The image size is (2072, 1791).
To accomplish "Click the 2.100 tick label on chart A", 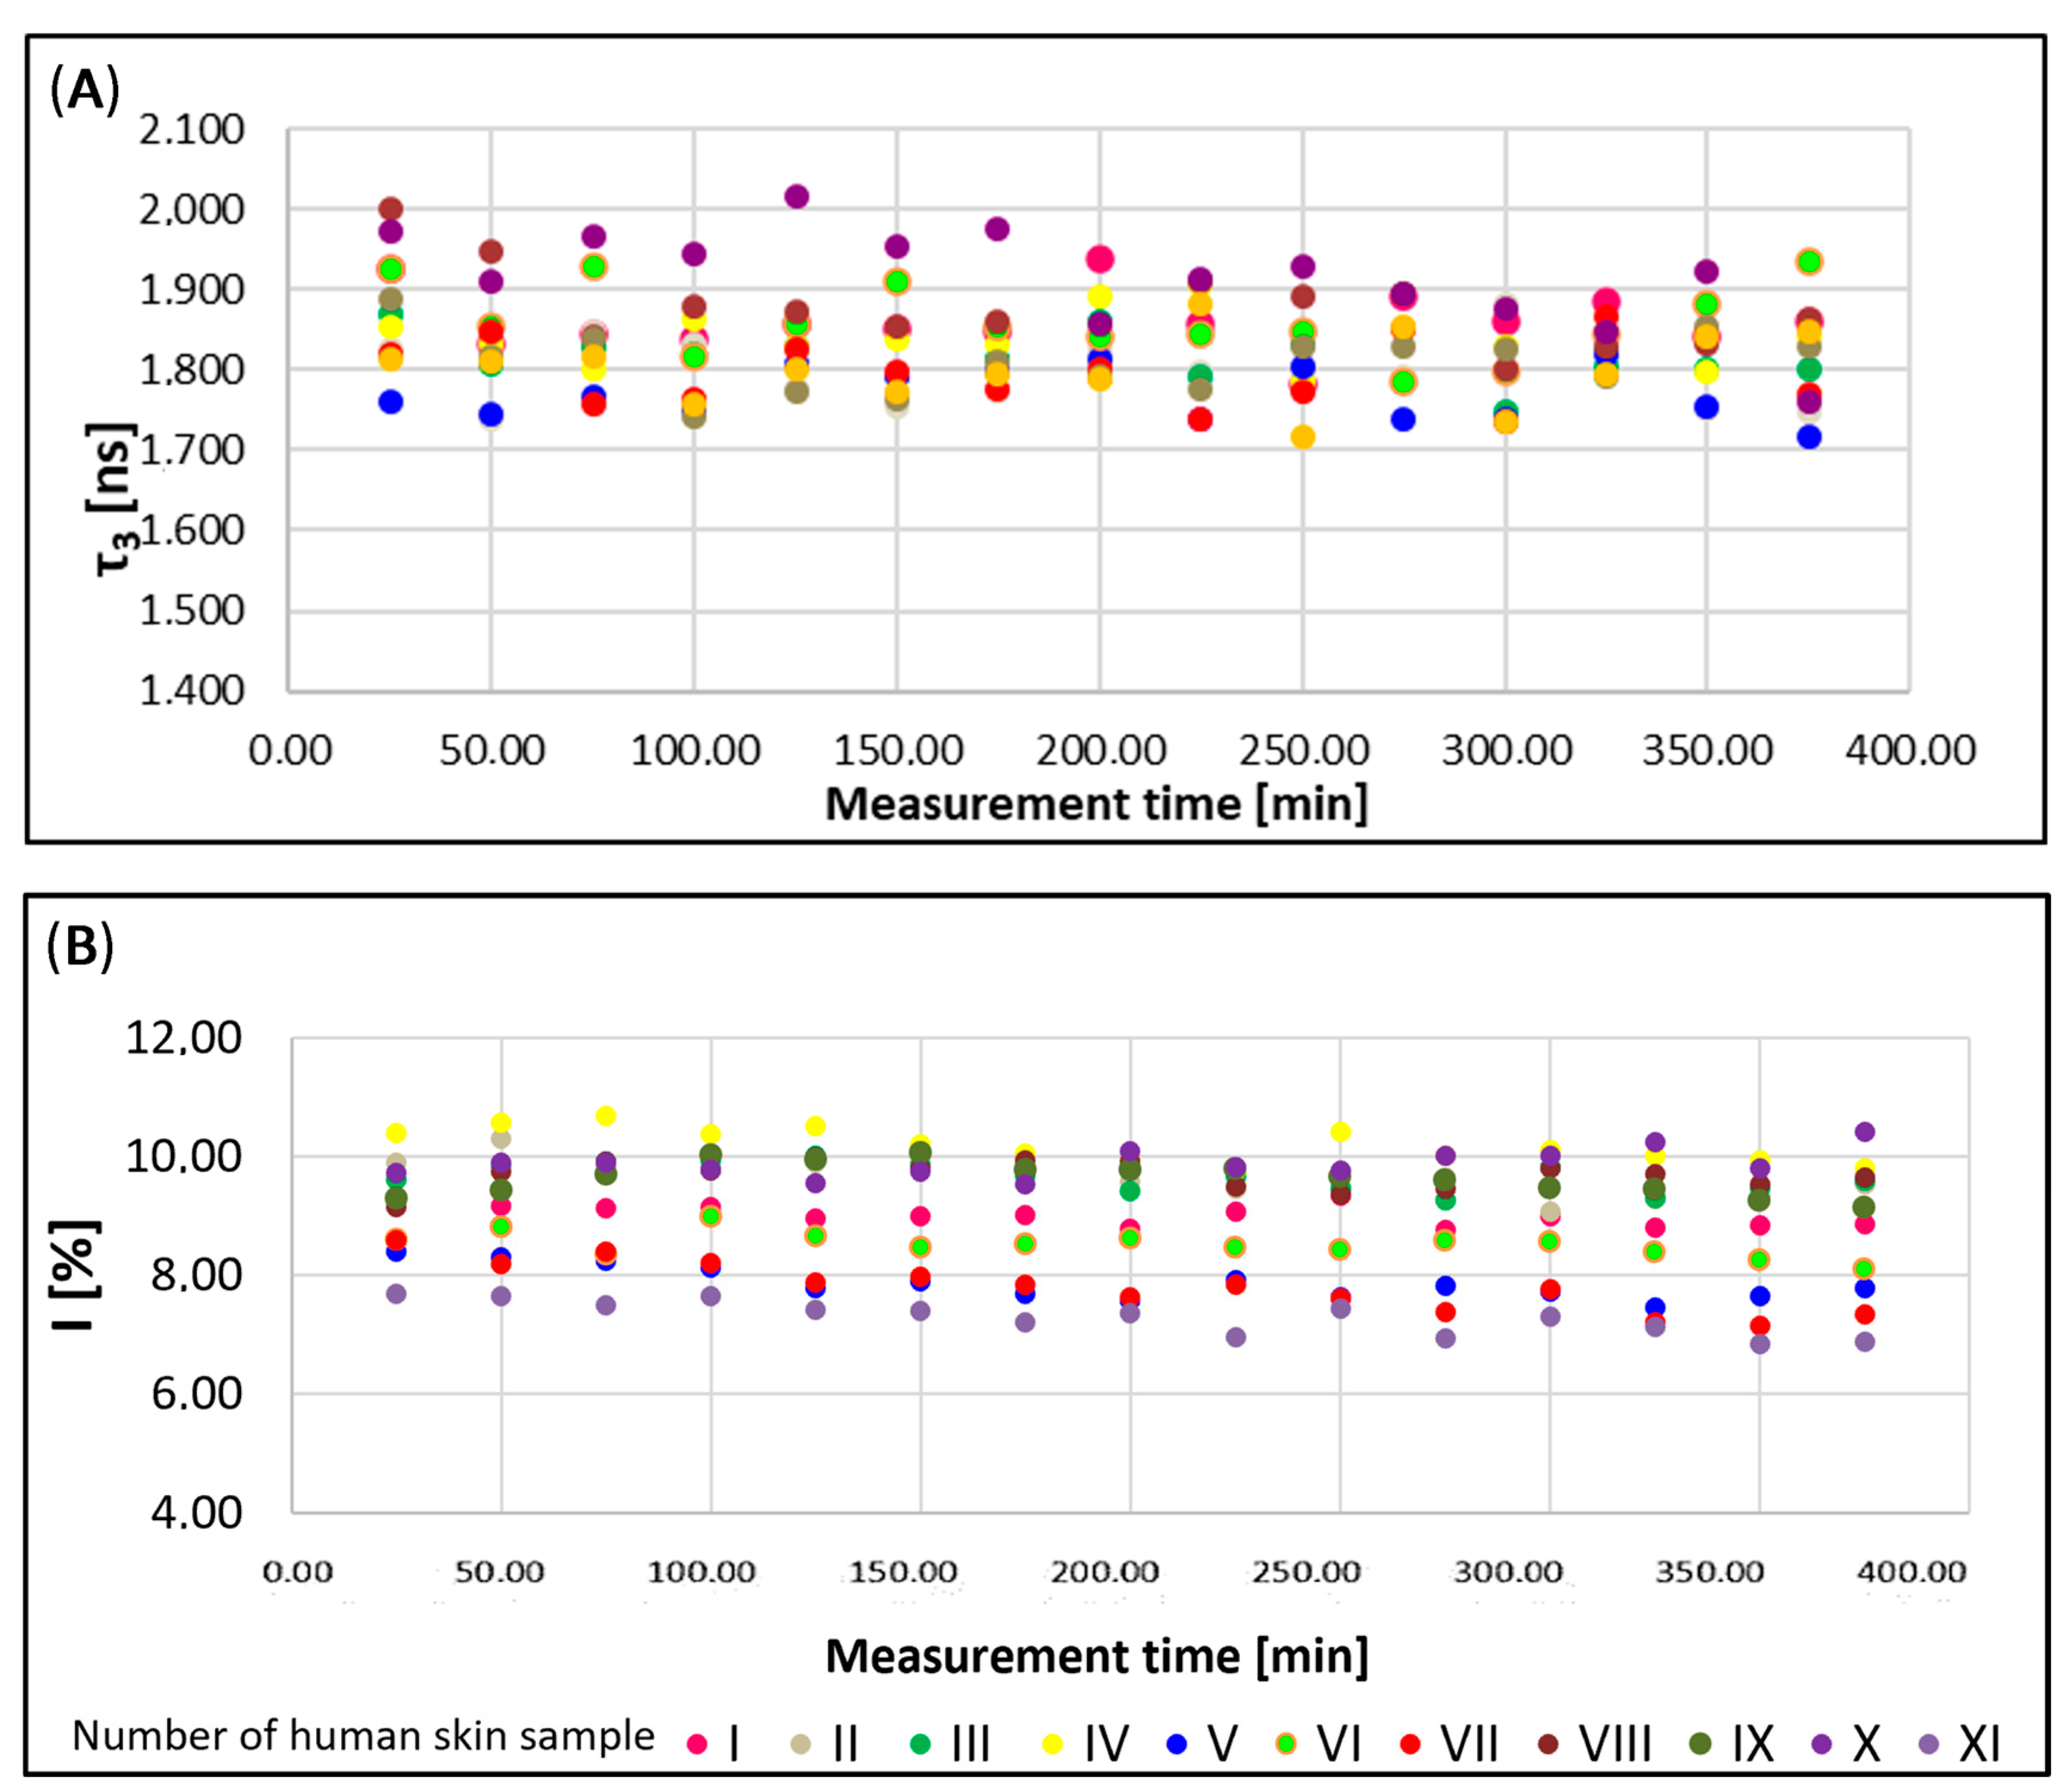I will point(191,130).
